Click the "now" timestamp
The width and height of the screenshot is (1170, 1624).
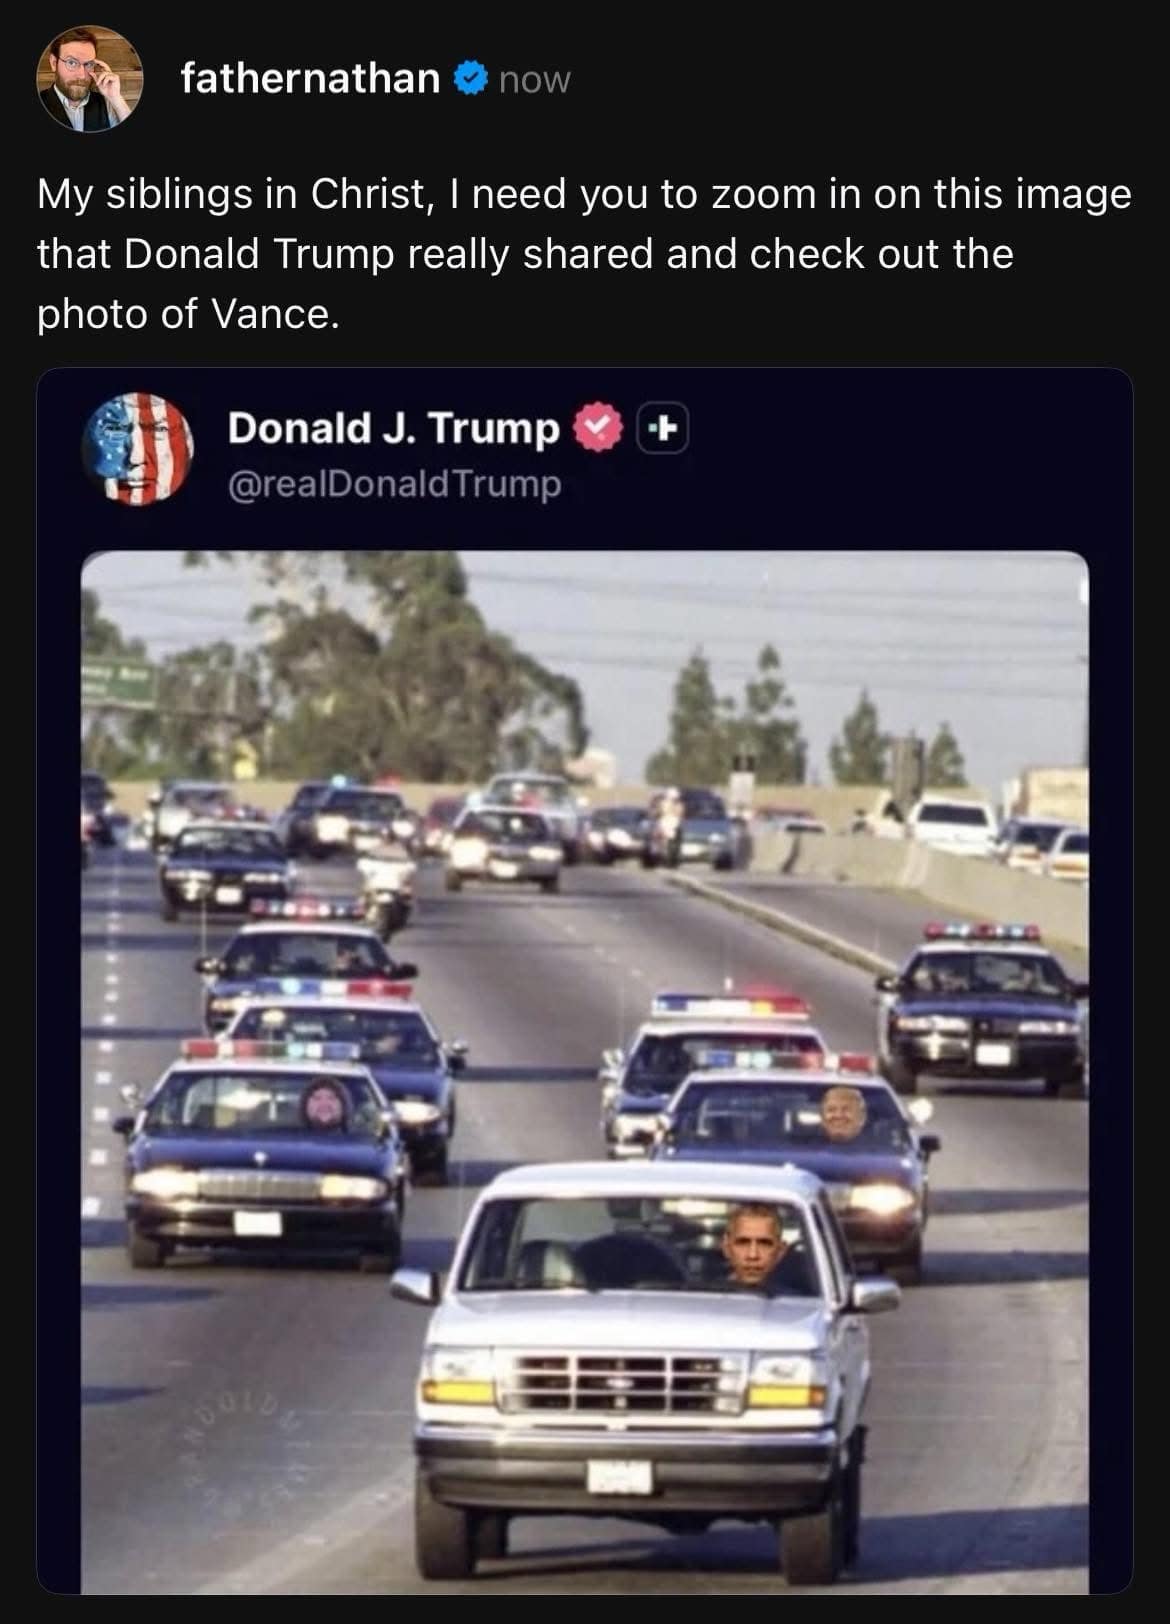tap(534, 80)
